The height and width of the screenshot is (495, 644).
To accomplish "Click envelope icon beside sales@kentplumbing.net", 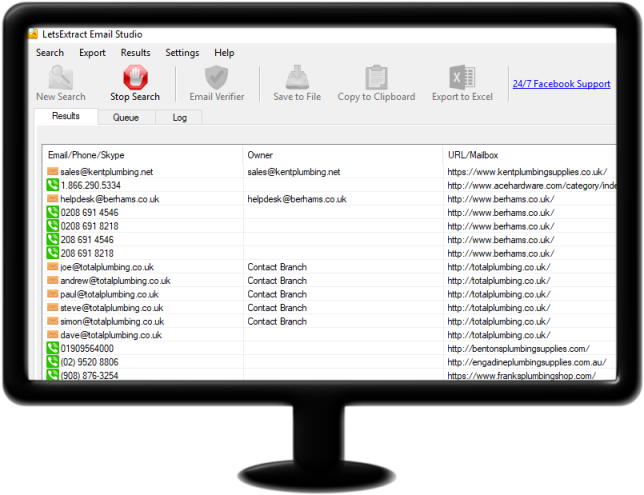I will [x=52, y=171].
